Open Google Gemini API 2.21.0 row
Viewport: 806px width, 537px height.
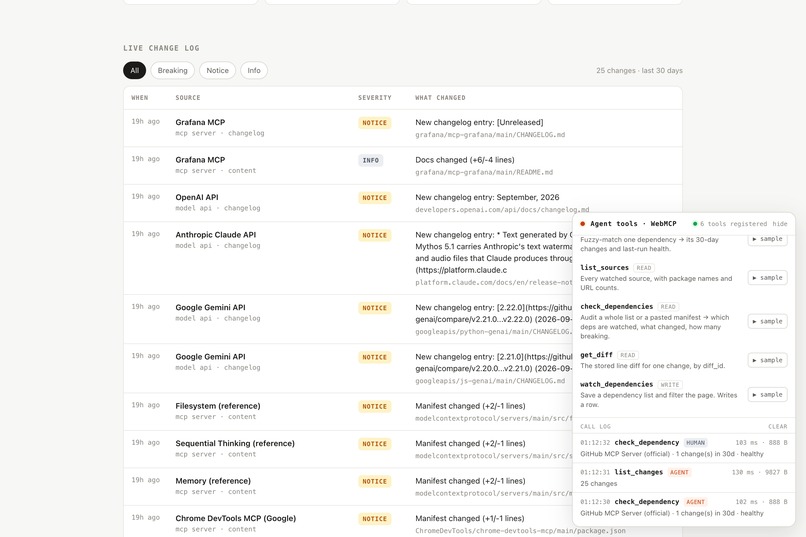coord(348,368)
